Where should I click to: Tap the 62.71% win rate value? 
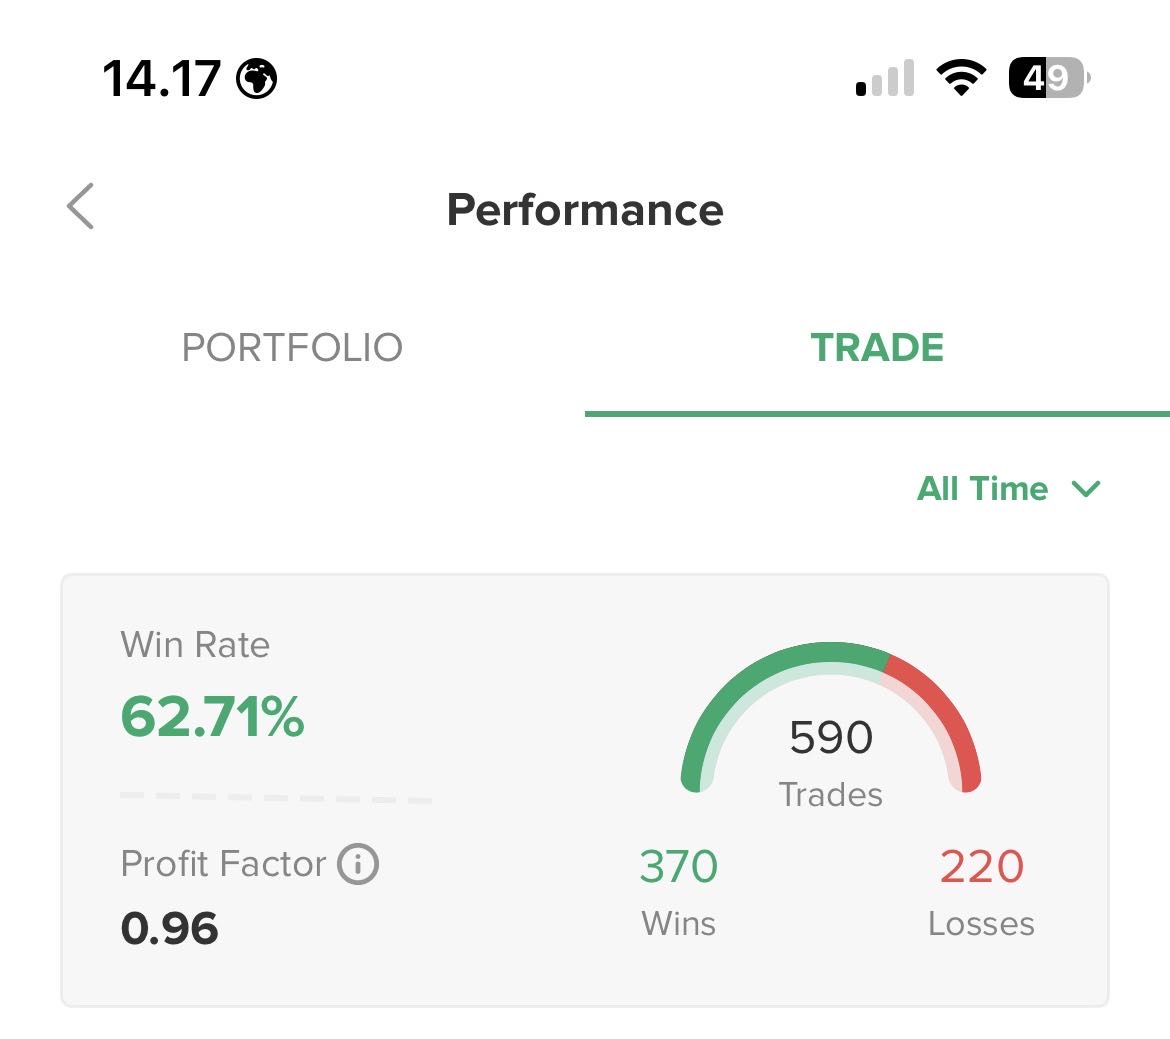(x=212, y=717)
